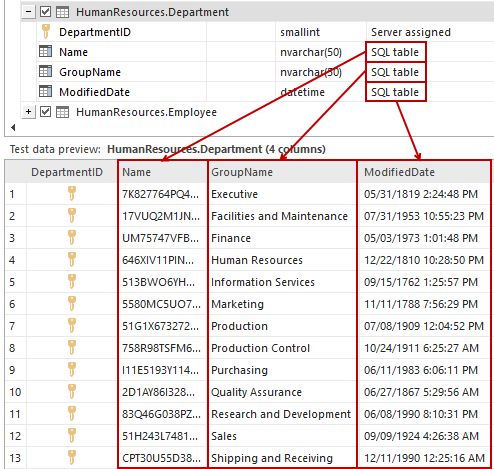Click the key icon in preview row 13

point(72,457)
